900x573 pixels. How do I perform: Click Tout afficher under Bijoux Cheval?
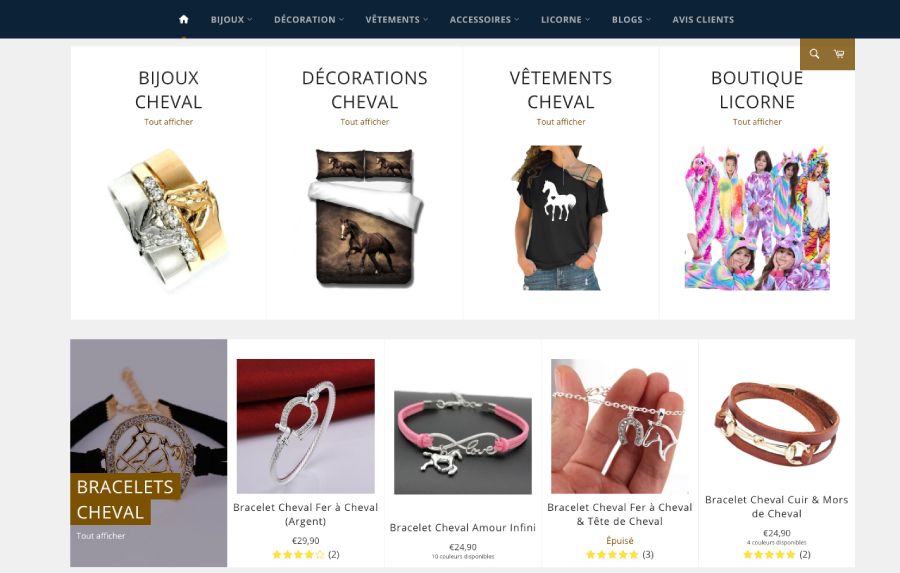169,122
